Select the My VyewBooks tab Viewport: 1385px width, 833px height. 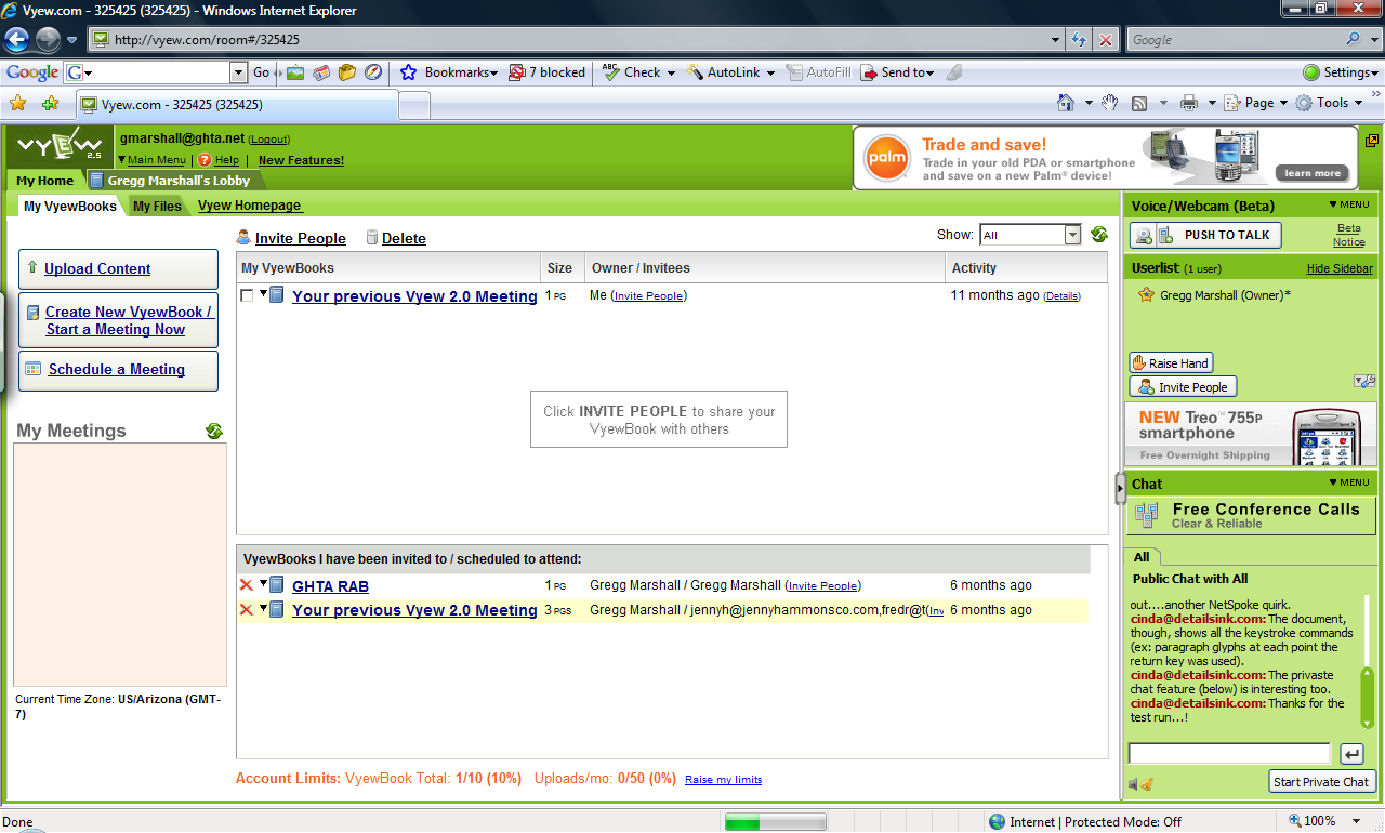70,206
